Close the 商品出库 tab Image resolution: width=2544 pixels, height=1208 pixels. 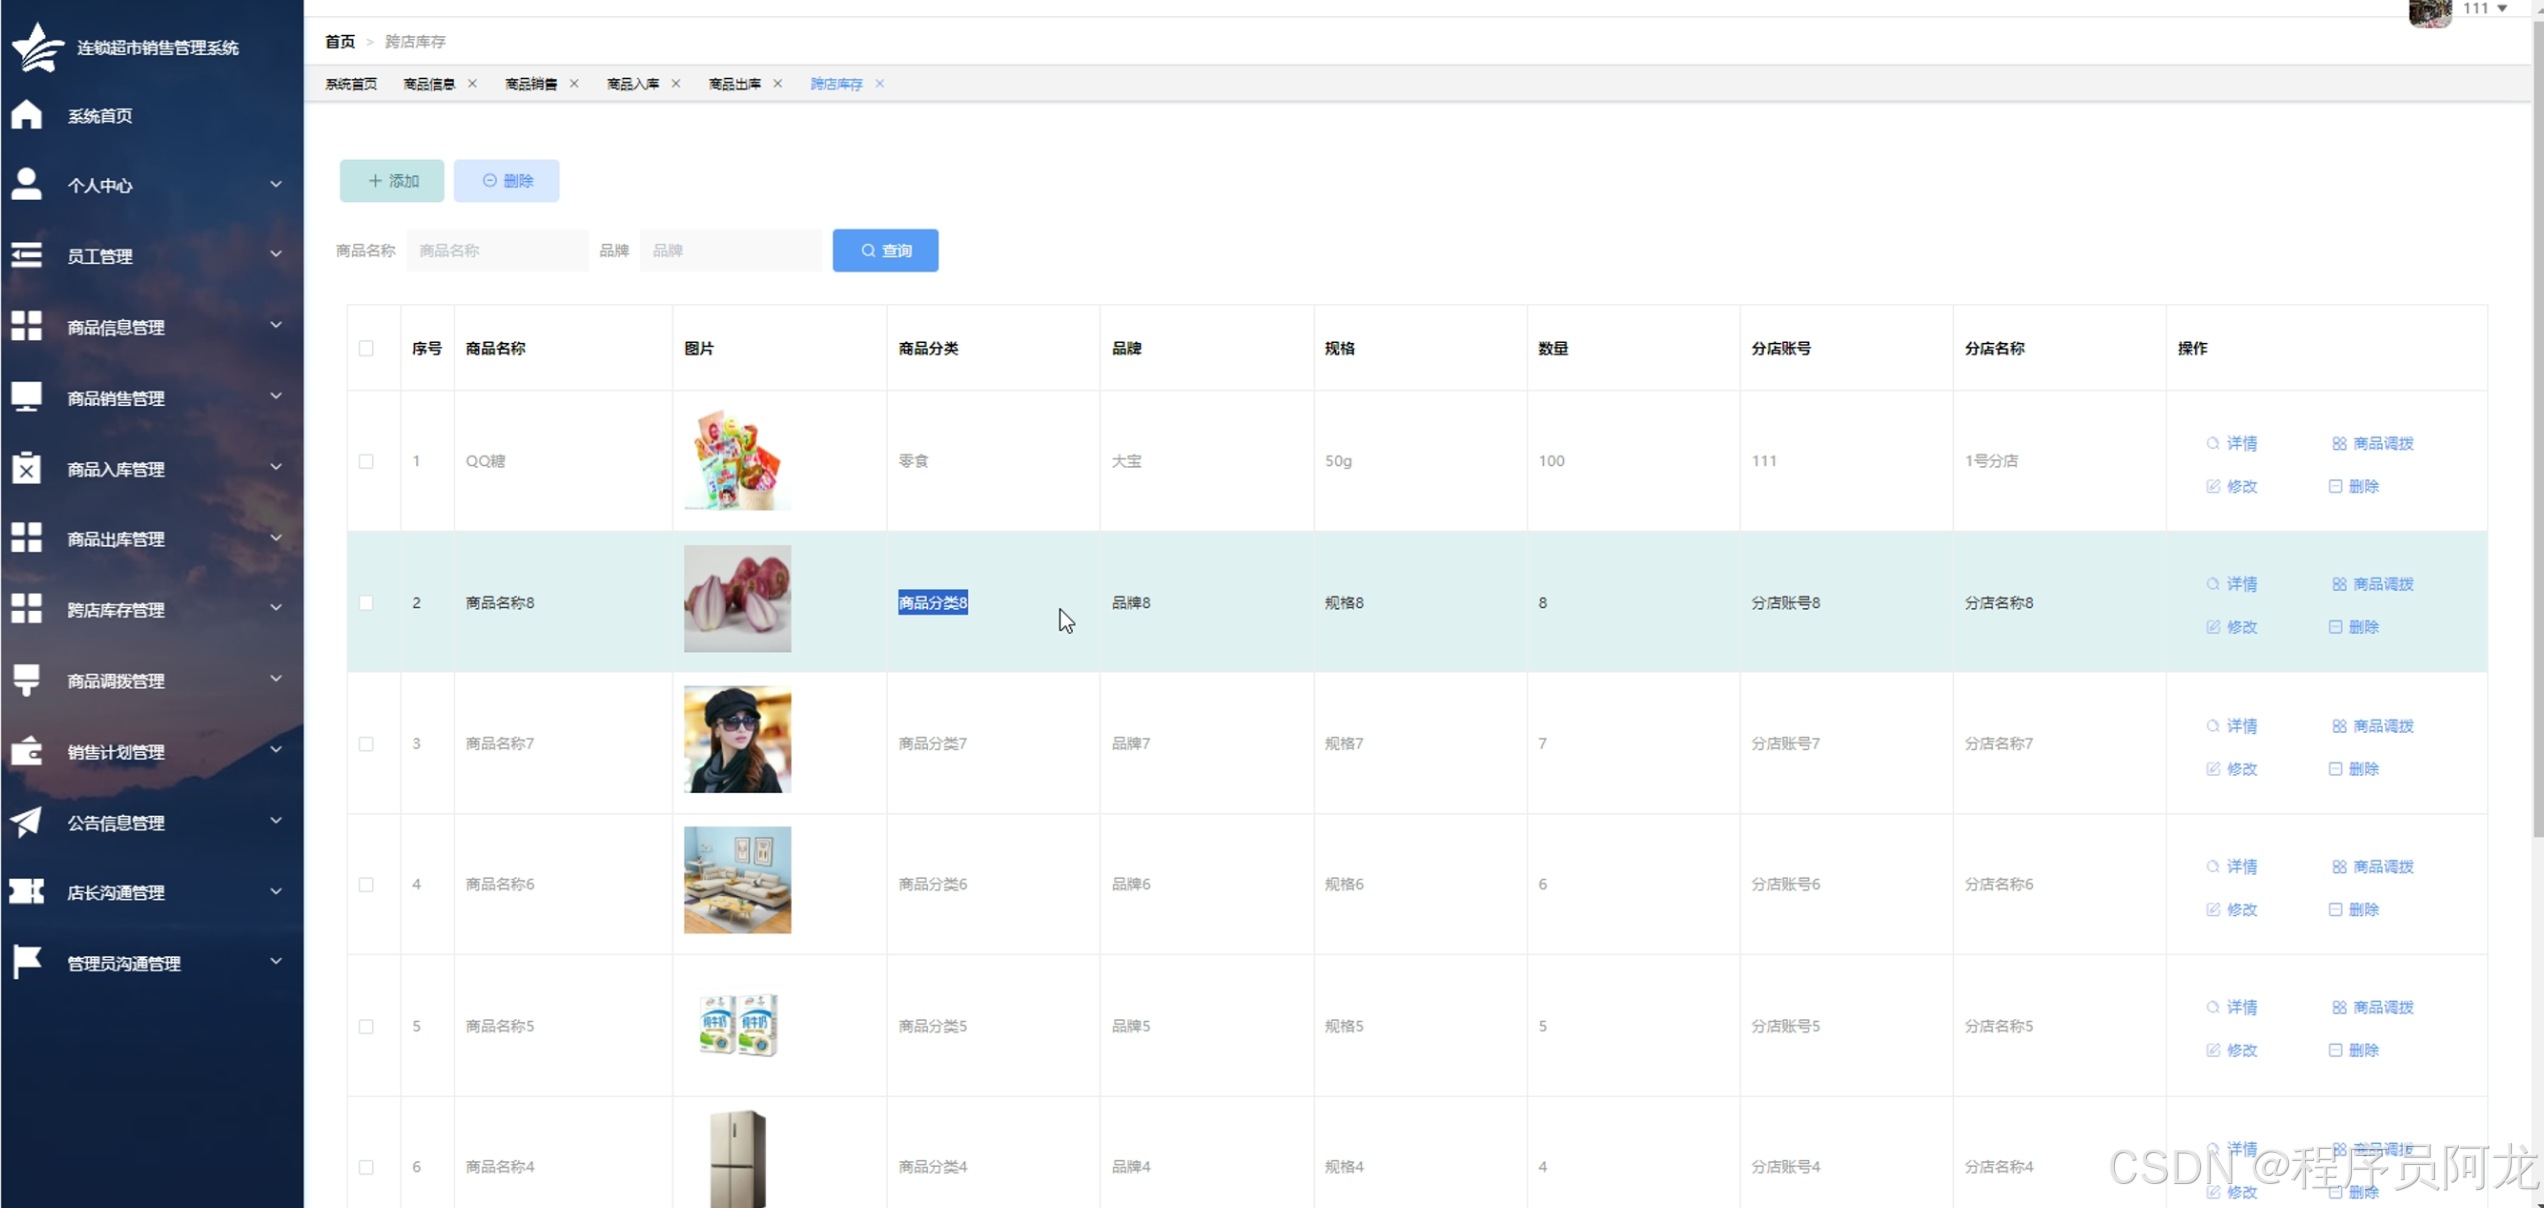pos(778,84)
